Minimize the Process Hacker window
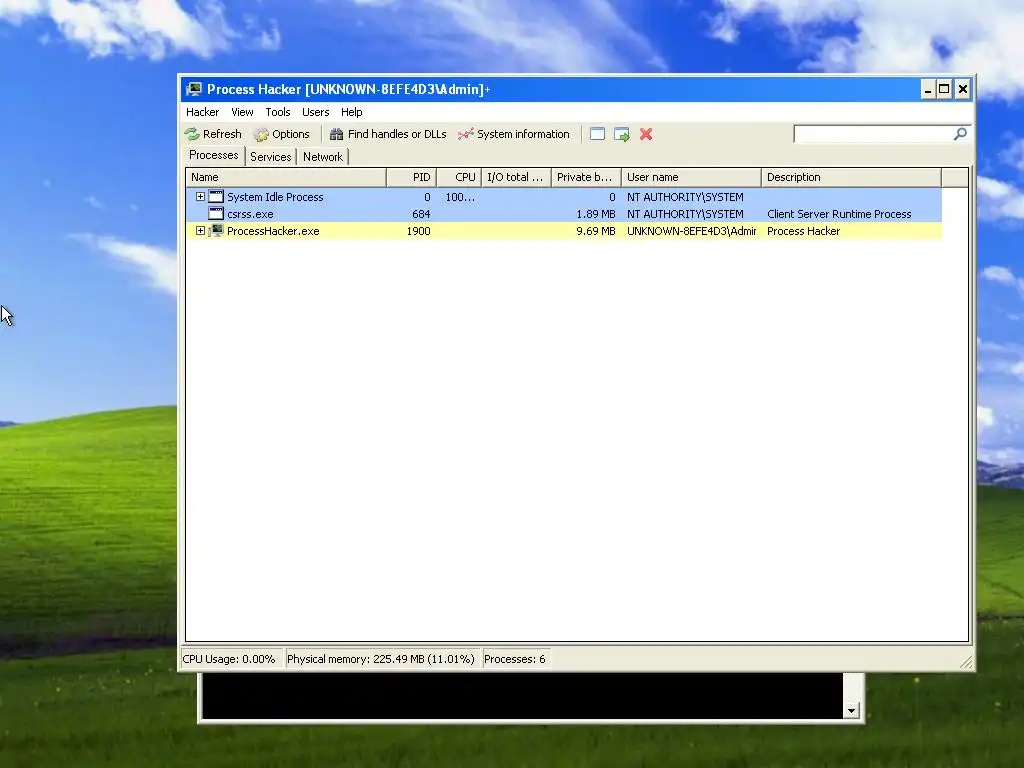 pyautogui.click(x=928, y=89)
